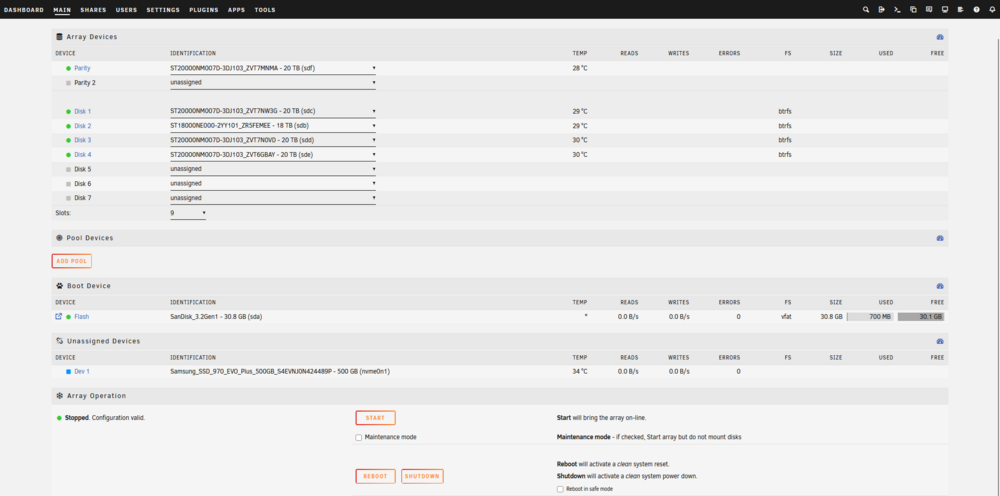This screenshot has height=496, width=1000.
Task: Click the Reboot button
Action: (375, 476)
